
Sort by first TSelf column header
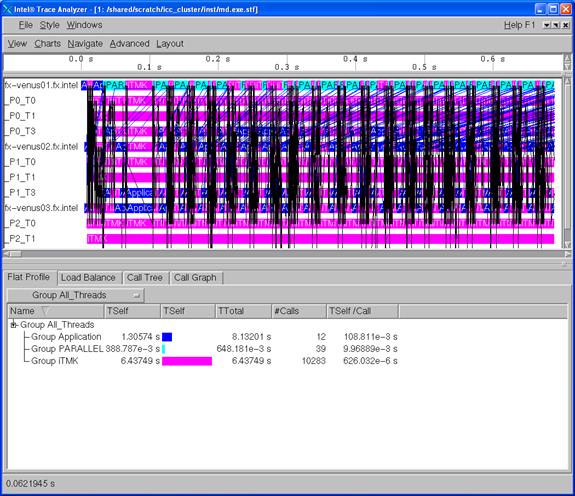(132, 311)
